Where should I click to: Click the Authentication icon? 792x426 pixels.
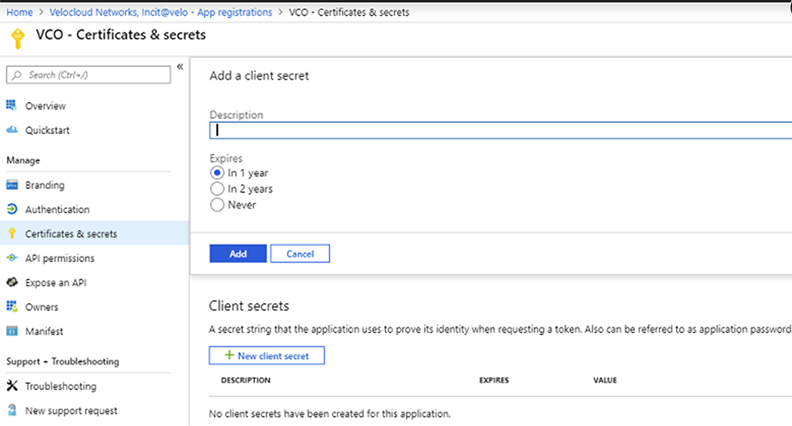point(12,210)
